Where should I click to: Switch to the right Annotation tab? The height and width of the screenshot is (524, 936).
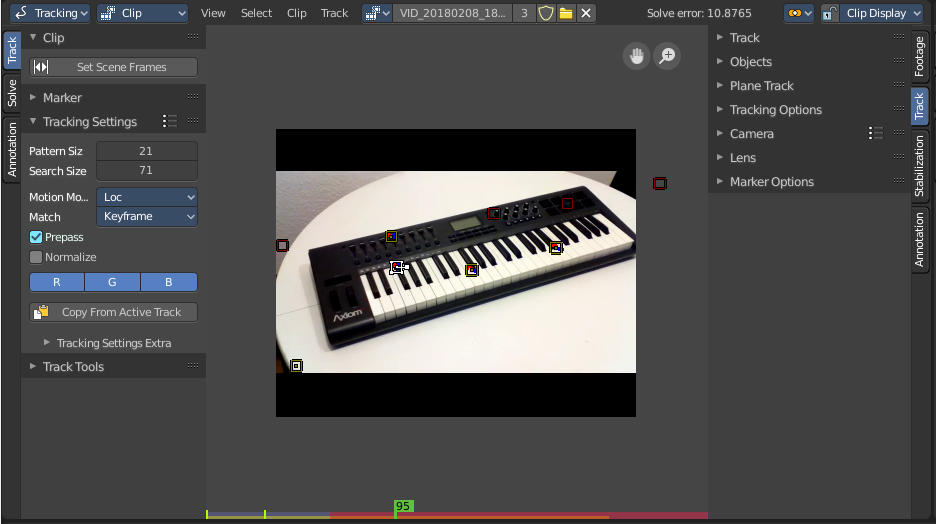click(919, 239)
